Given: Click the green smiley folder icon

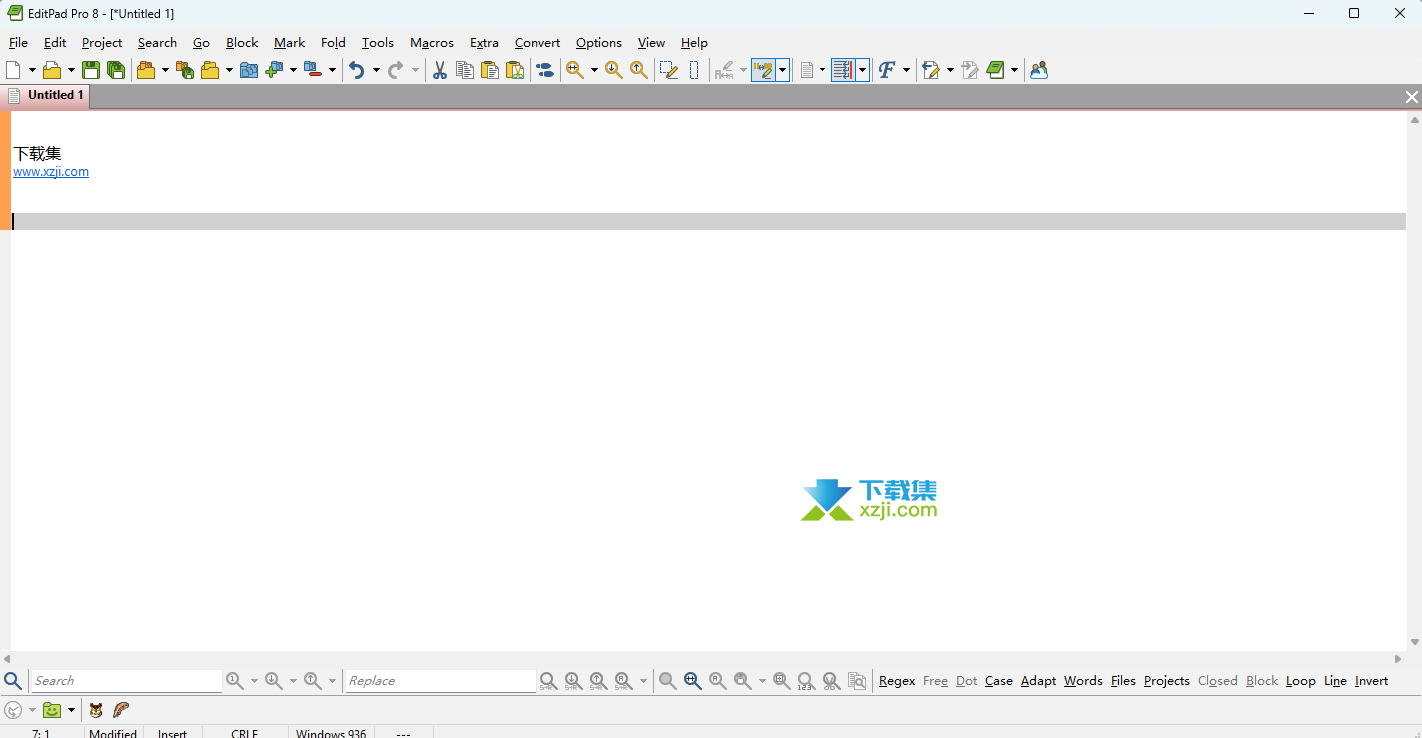Looking at the screenshot, I should pos(52,710).
